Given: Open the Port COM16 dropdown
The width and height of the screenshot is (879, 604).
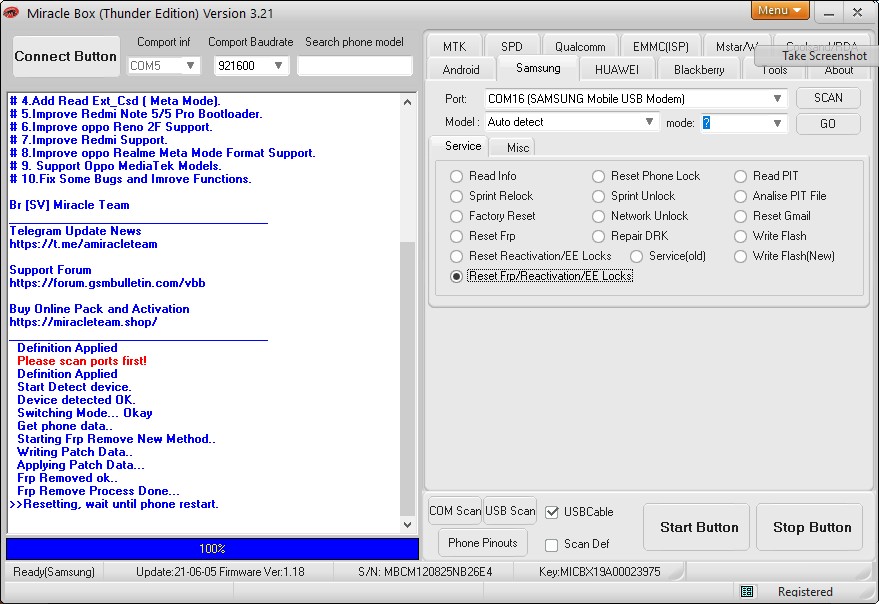Looking at the screenshot, I should point(777,99).
